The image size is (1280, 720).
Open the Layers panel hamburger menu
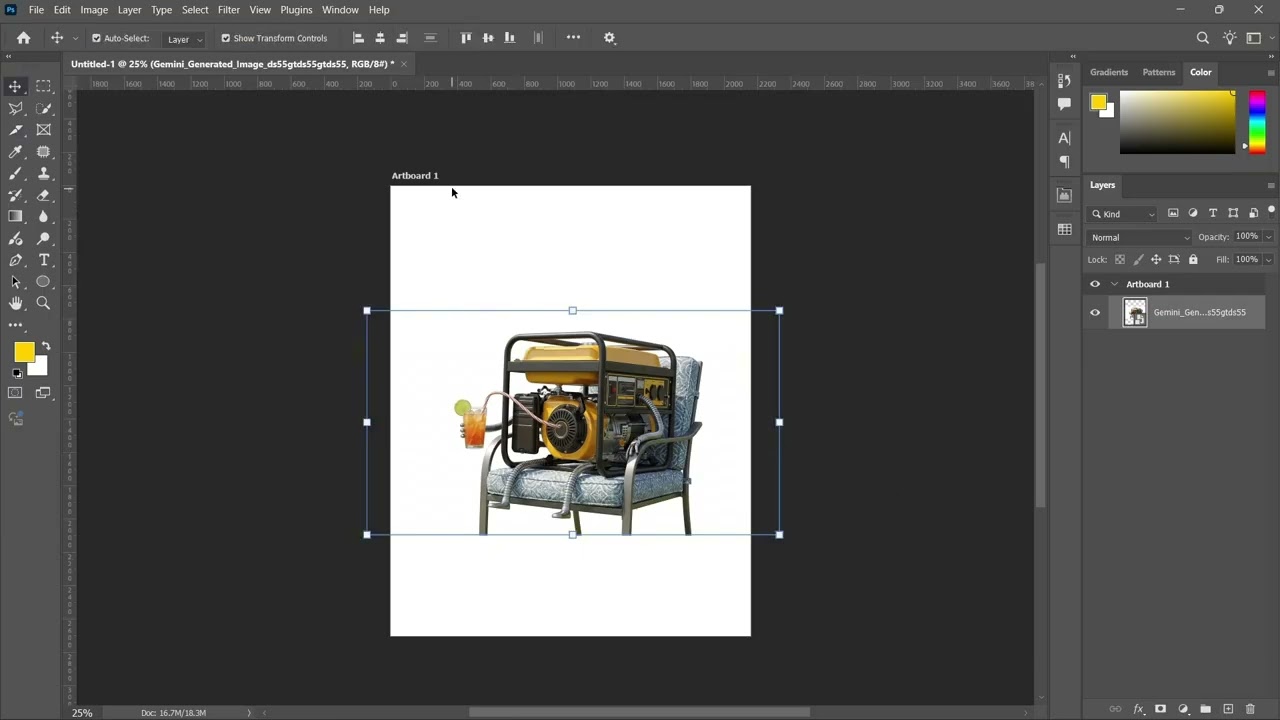tap(1271, 185)
